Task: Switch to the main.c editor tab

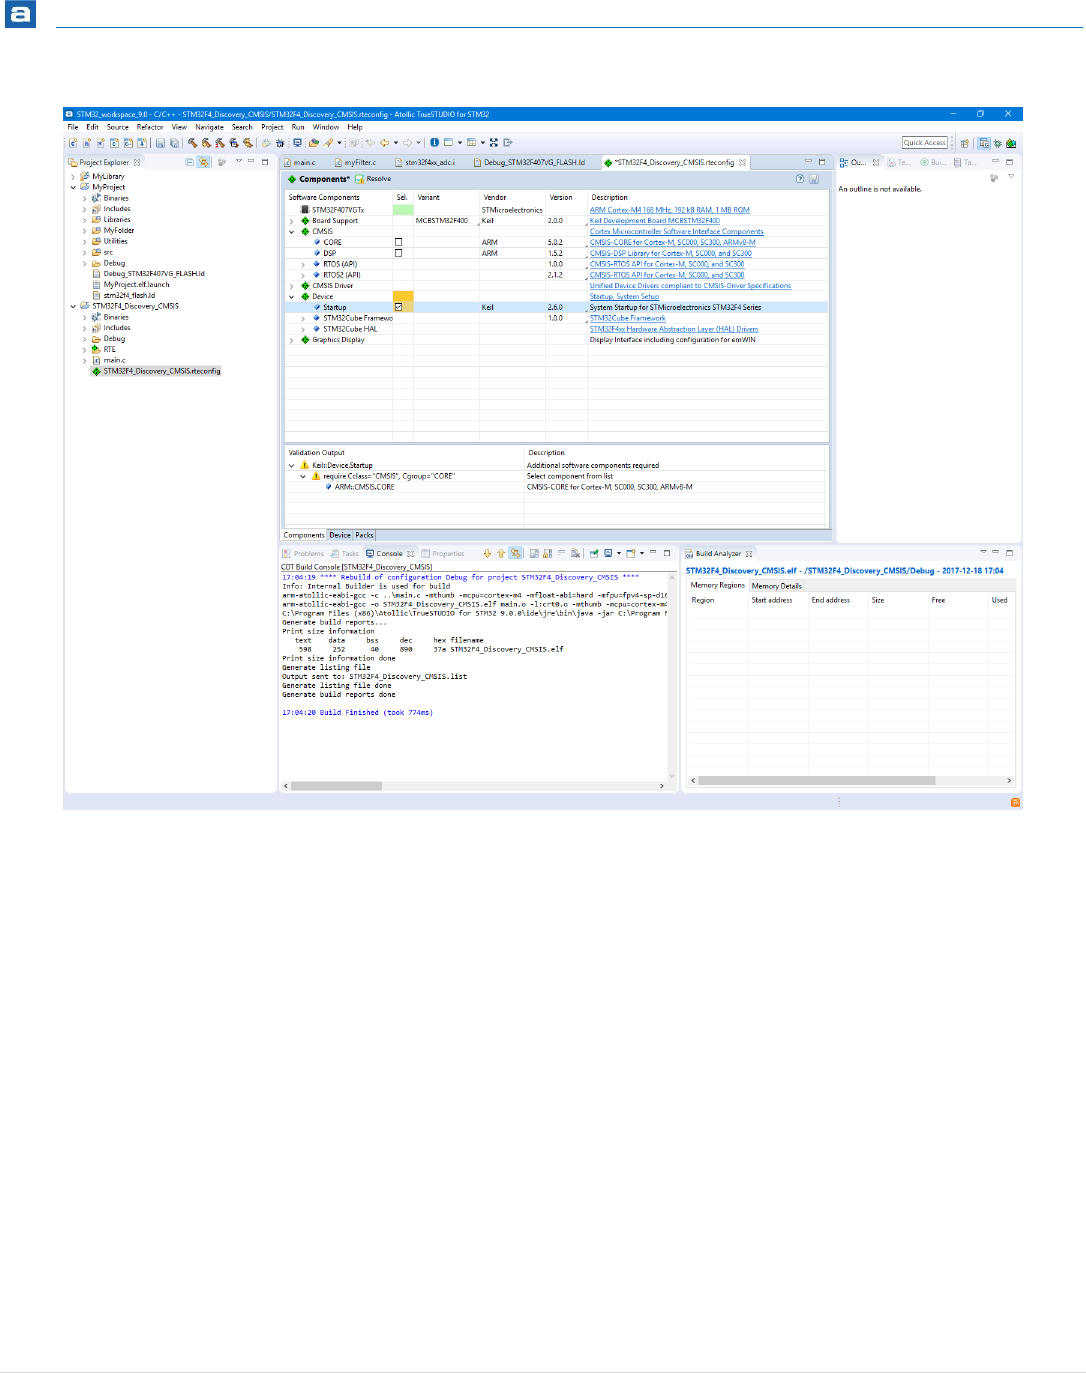Action: (x=304, y=162)
